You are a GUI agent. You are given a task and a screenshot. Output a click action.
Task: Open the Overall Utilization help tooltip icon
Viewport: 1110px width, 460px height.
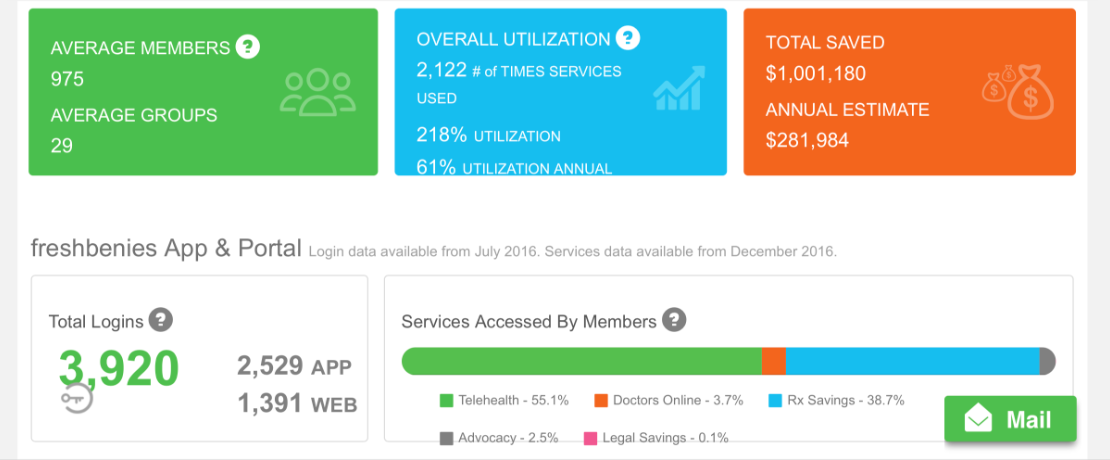tap(627, 39)
